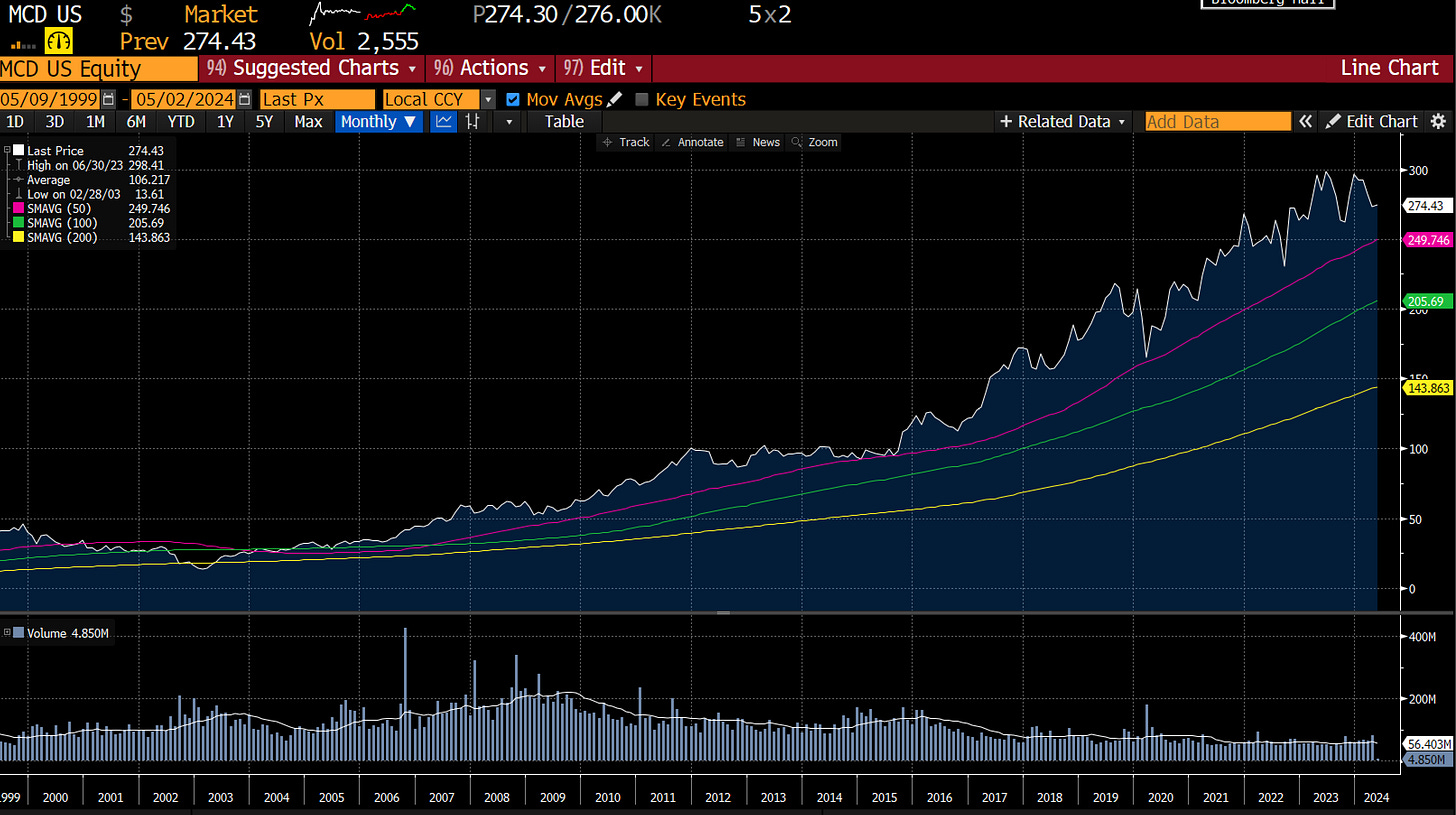Open chart settings gear icon
Screen dimensions: 1456x815
tap(1438, 121)
